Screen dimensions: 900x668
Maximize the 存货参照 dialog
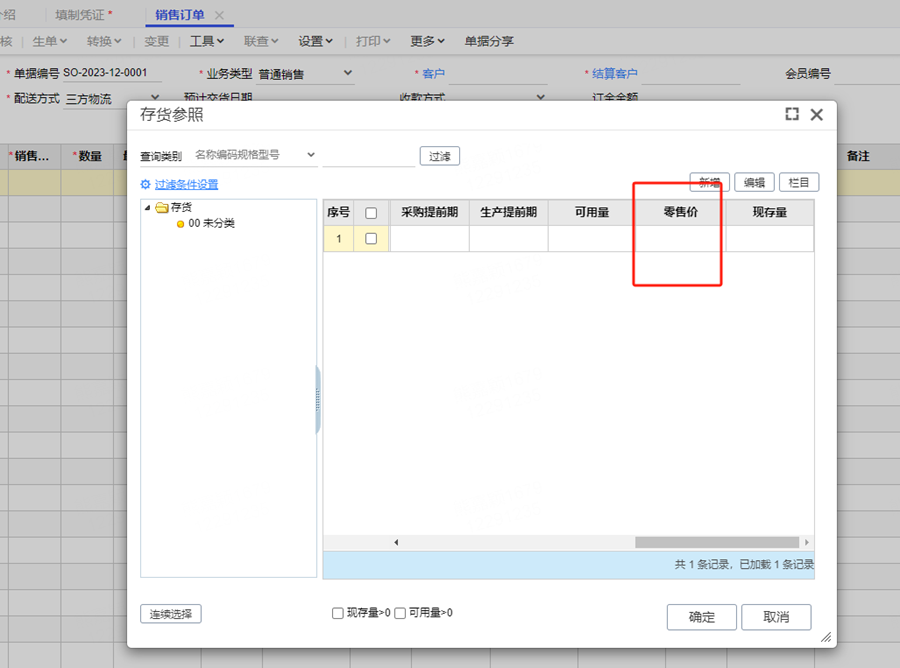pyautogui.click(x=792, y=114)
